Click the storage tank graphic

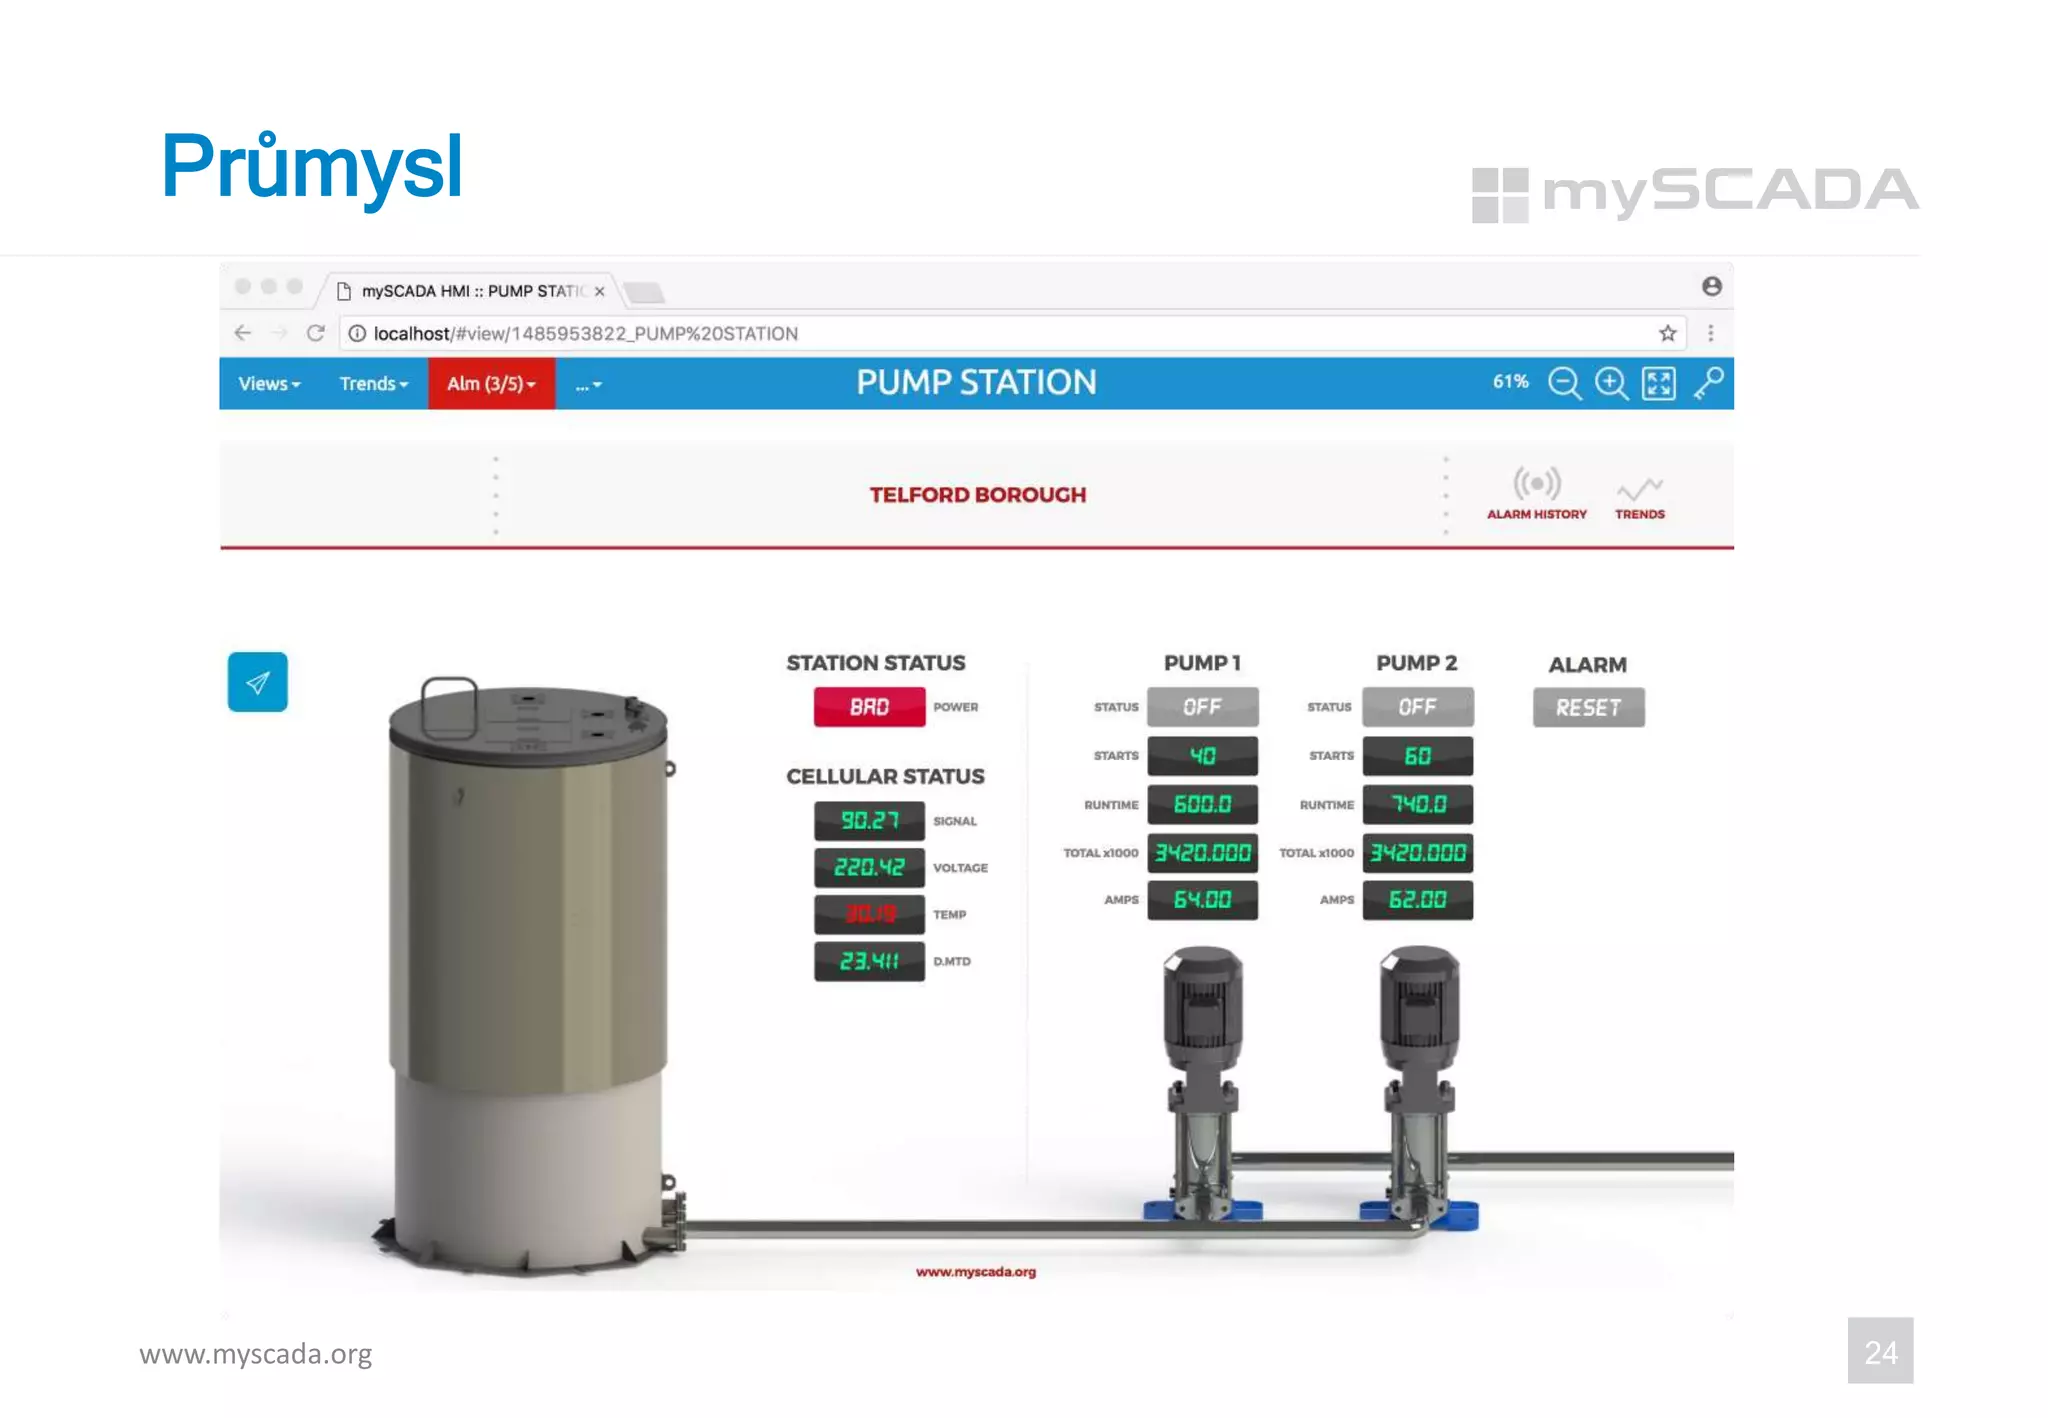point(528,975)
